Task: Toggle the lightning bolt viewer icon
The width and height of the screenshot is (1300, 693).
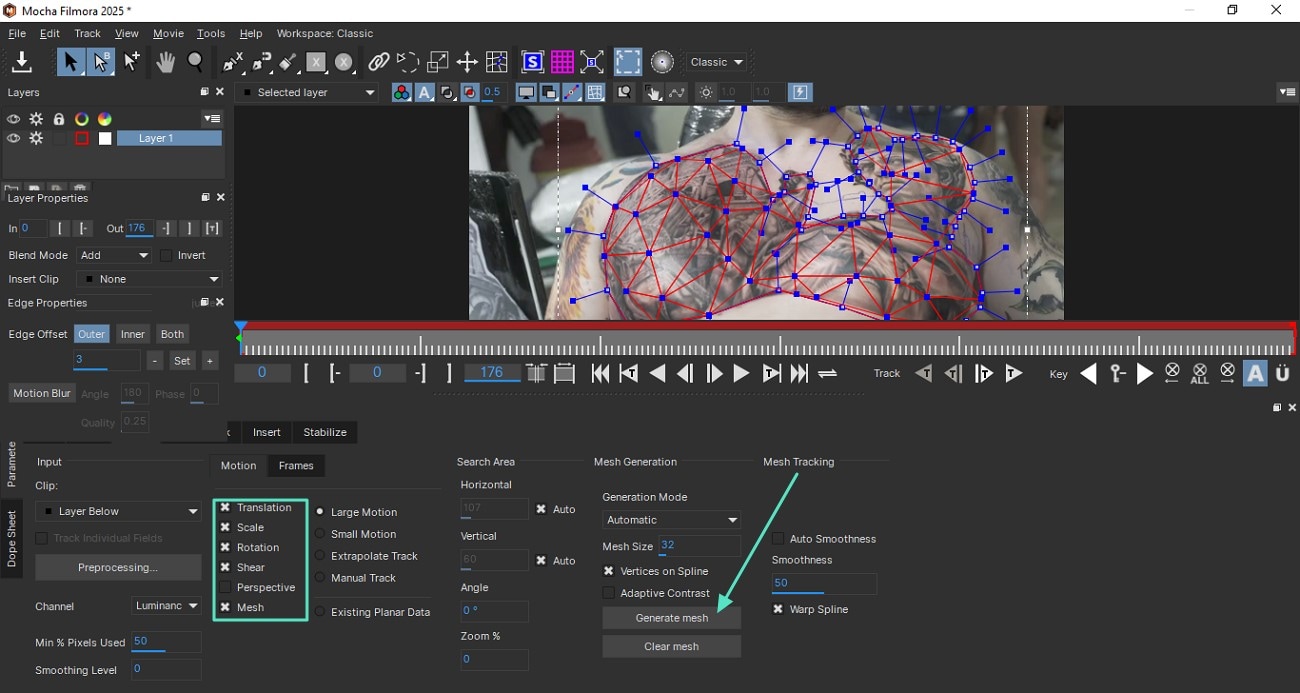Action: click(x=800, y=93)
